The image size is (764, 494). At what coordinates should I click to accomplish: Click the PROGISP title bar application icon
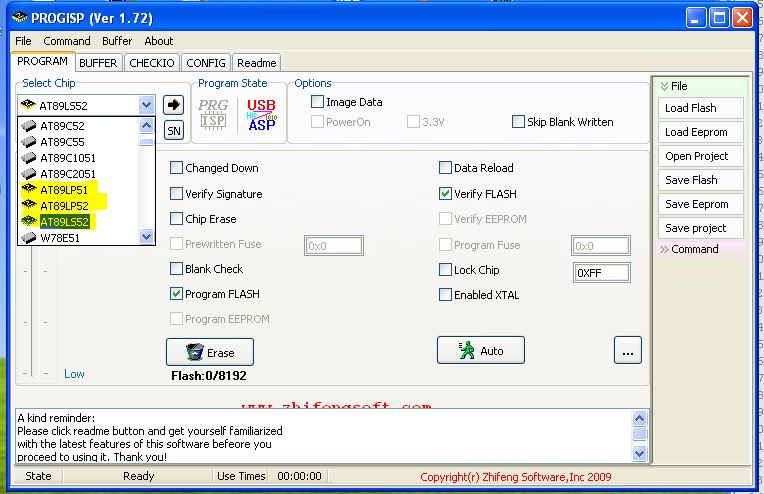(x=20, y=18)
